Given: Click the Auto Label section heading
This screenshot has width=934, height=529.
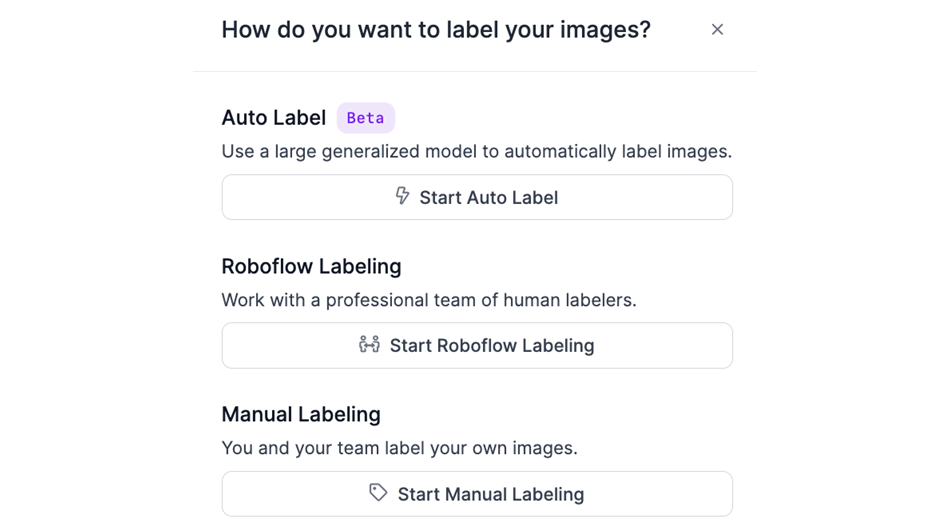Looking at the screenshot, I should [x=273, y=118].
